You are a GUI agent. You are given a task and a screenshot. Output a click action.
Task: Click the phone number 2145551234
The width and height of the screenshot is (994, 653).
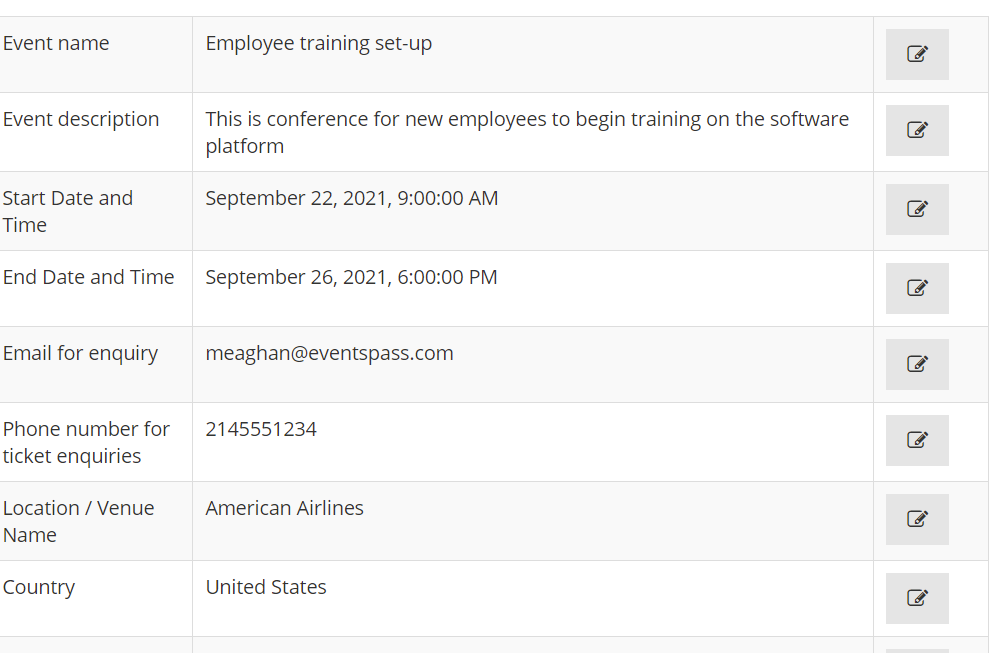coord(261,429)
